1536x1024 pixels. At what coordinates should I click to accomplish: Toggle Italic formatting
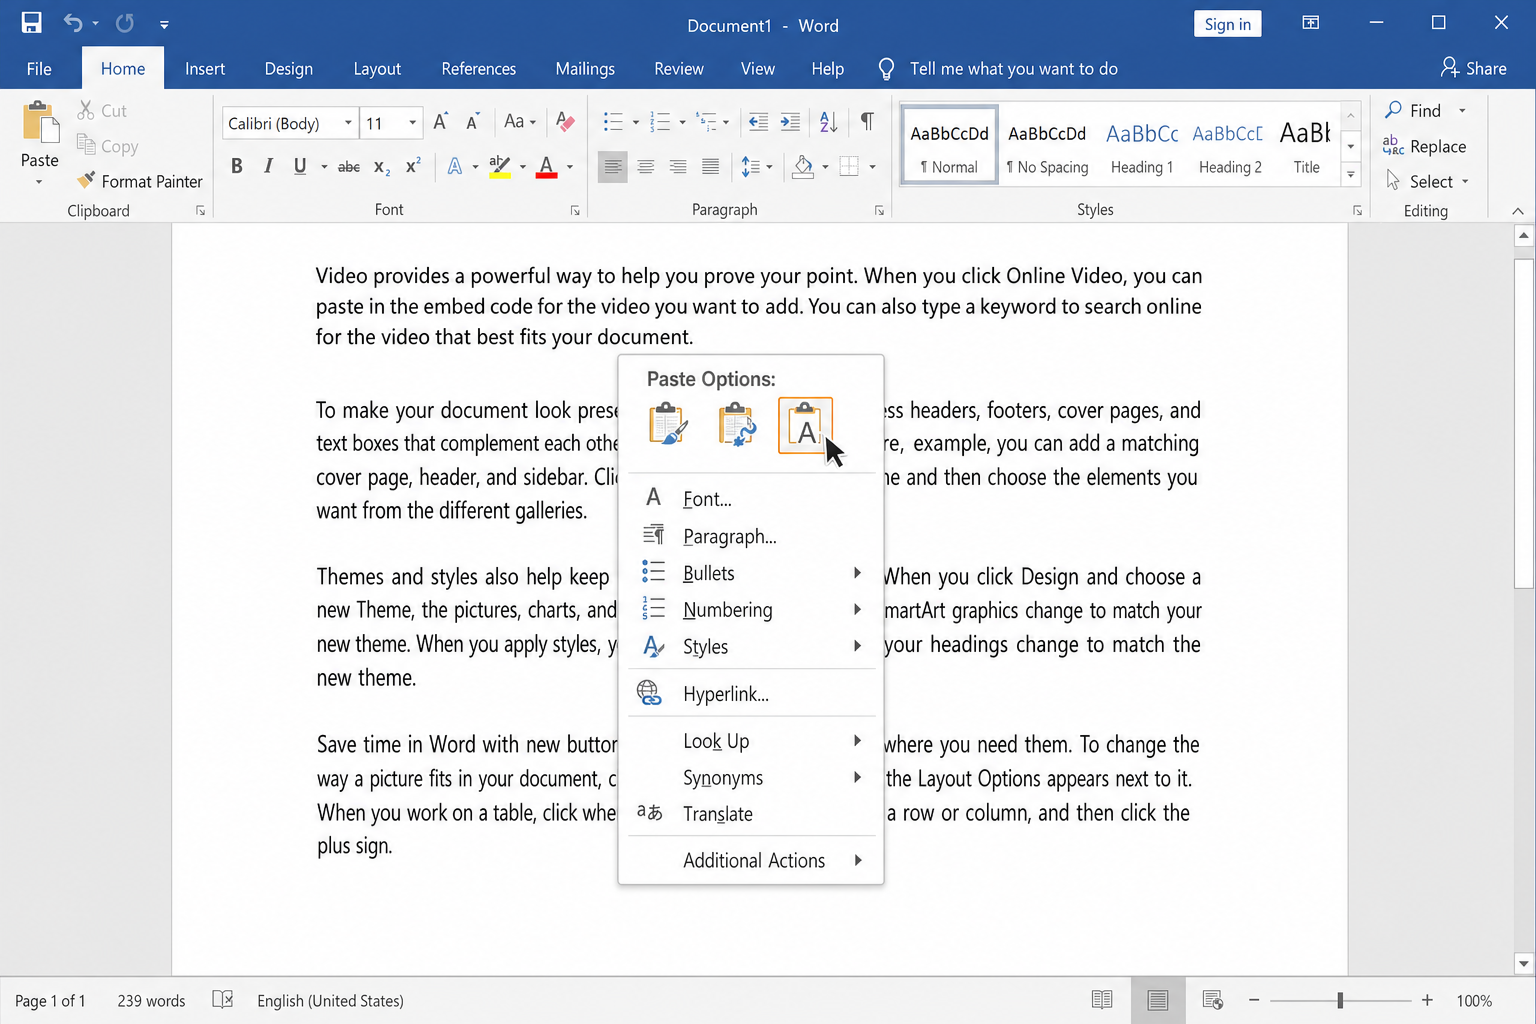click(268, 167)
